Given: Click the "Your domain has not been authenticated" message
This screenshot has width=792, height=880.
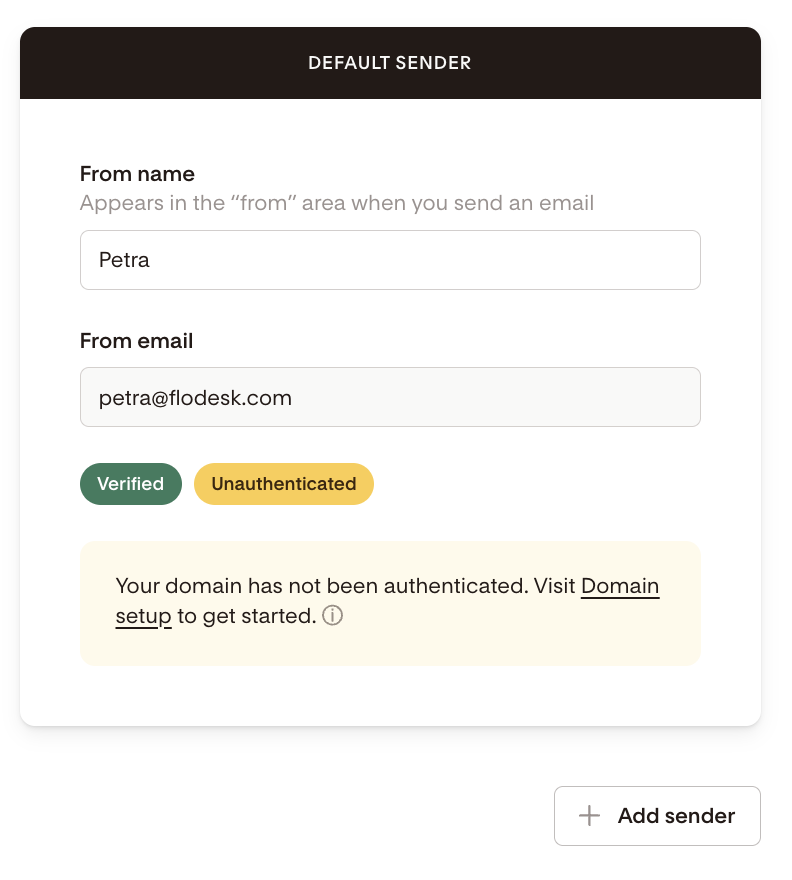Looking at the screenshot, I should (321, 586).
